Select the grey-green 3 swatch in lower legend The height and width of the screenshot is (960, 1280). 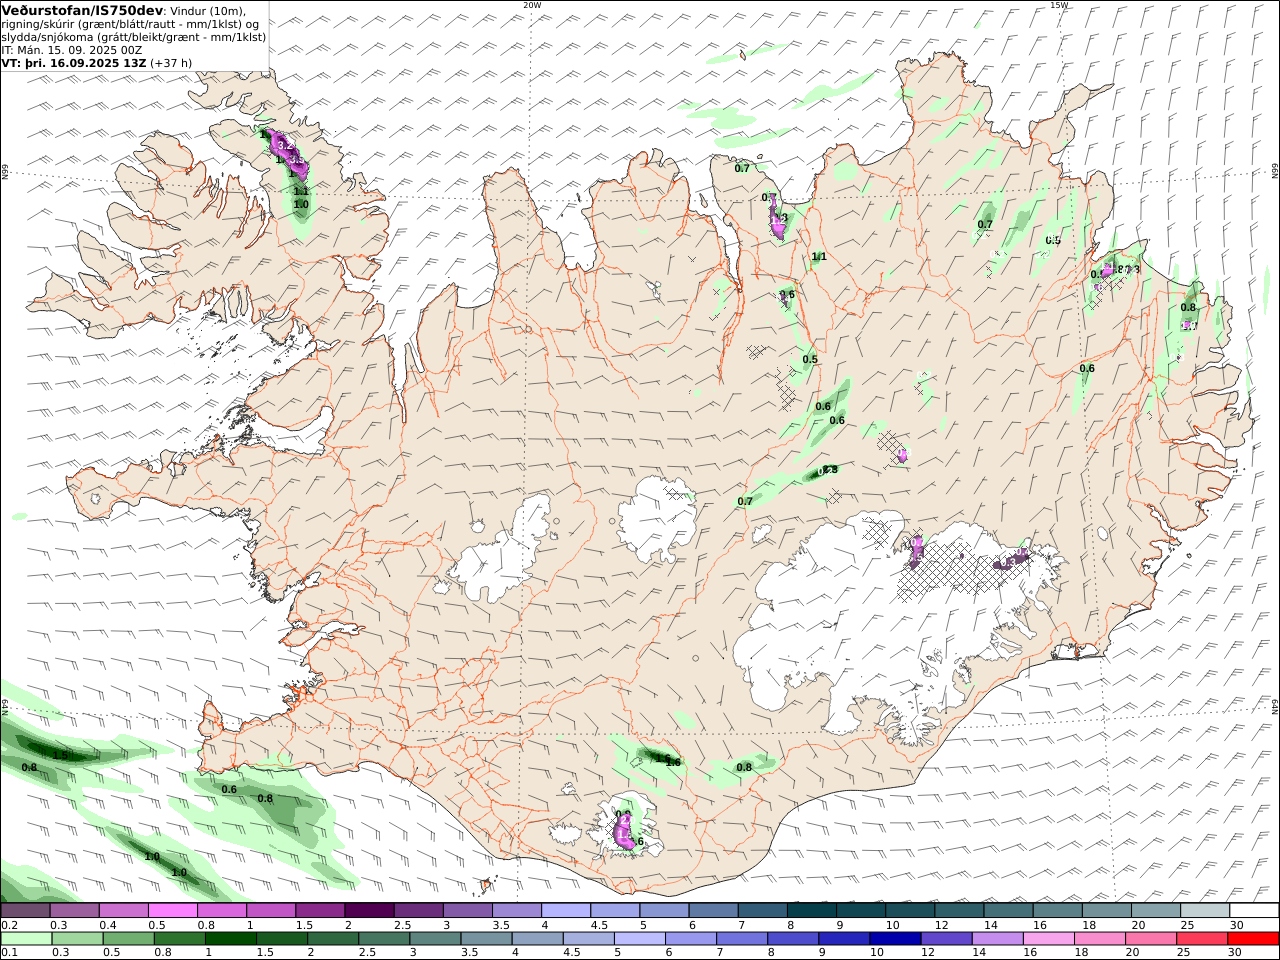(x=435, y=939)
